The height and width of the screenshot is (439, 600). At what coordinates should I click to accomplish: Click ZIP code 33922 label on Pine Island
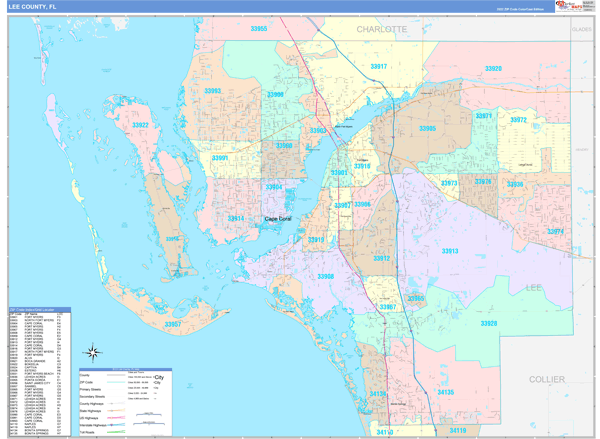(140, 126)
